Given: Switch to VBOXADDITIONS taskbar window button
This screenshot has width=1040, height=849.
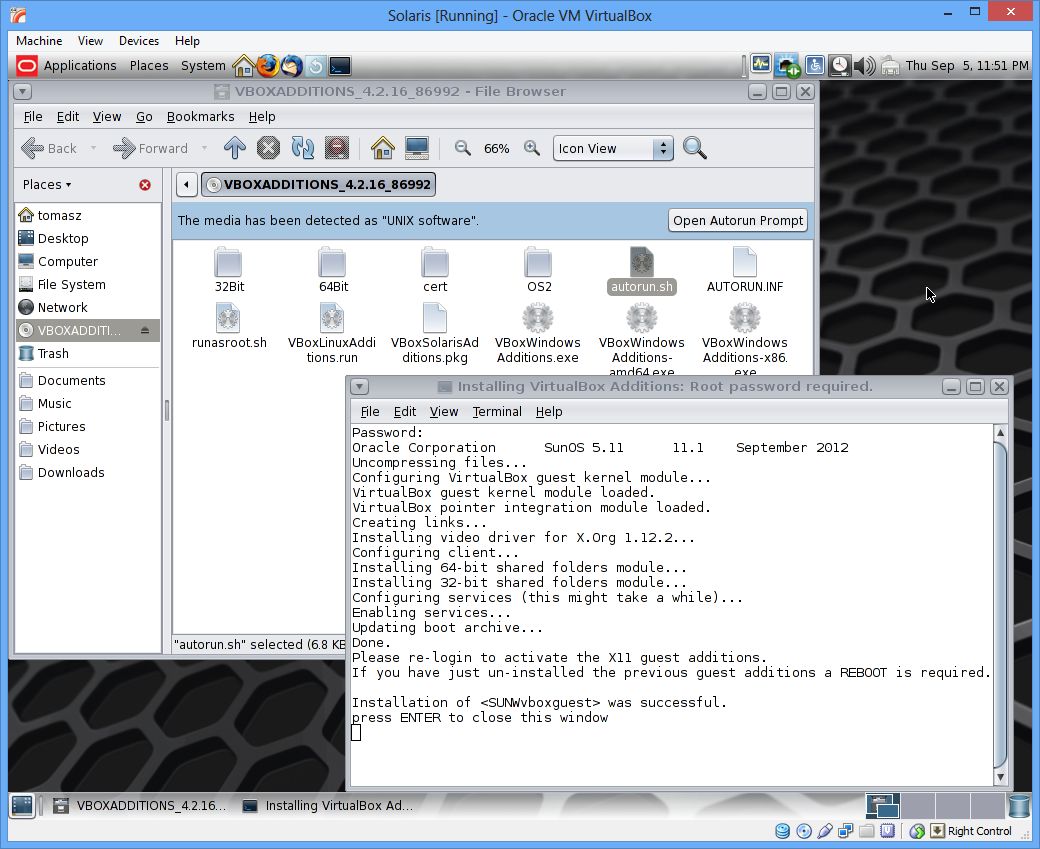Looking at the screenshot, I should [140, 805].
